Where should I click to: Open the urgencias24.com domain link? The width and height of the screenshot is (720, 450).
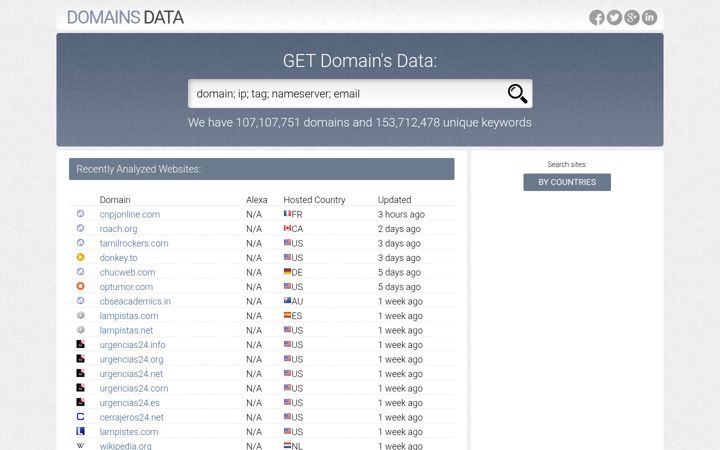[134, 388]
